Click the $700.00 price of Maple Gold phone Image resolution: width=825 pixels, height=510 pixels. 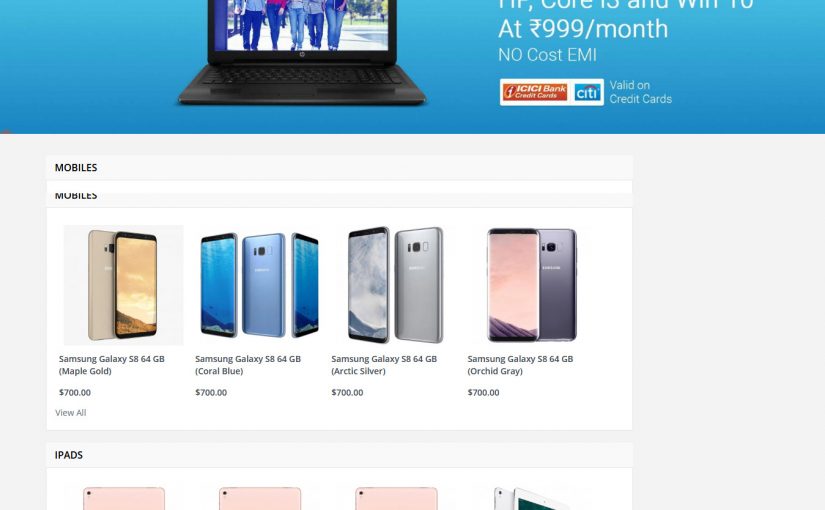coord(75,393)
